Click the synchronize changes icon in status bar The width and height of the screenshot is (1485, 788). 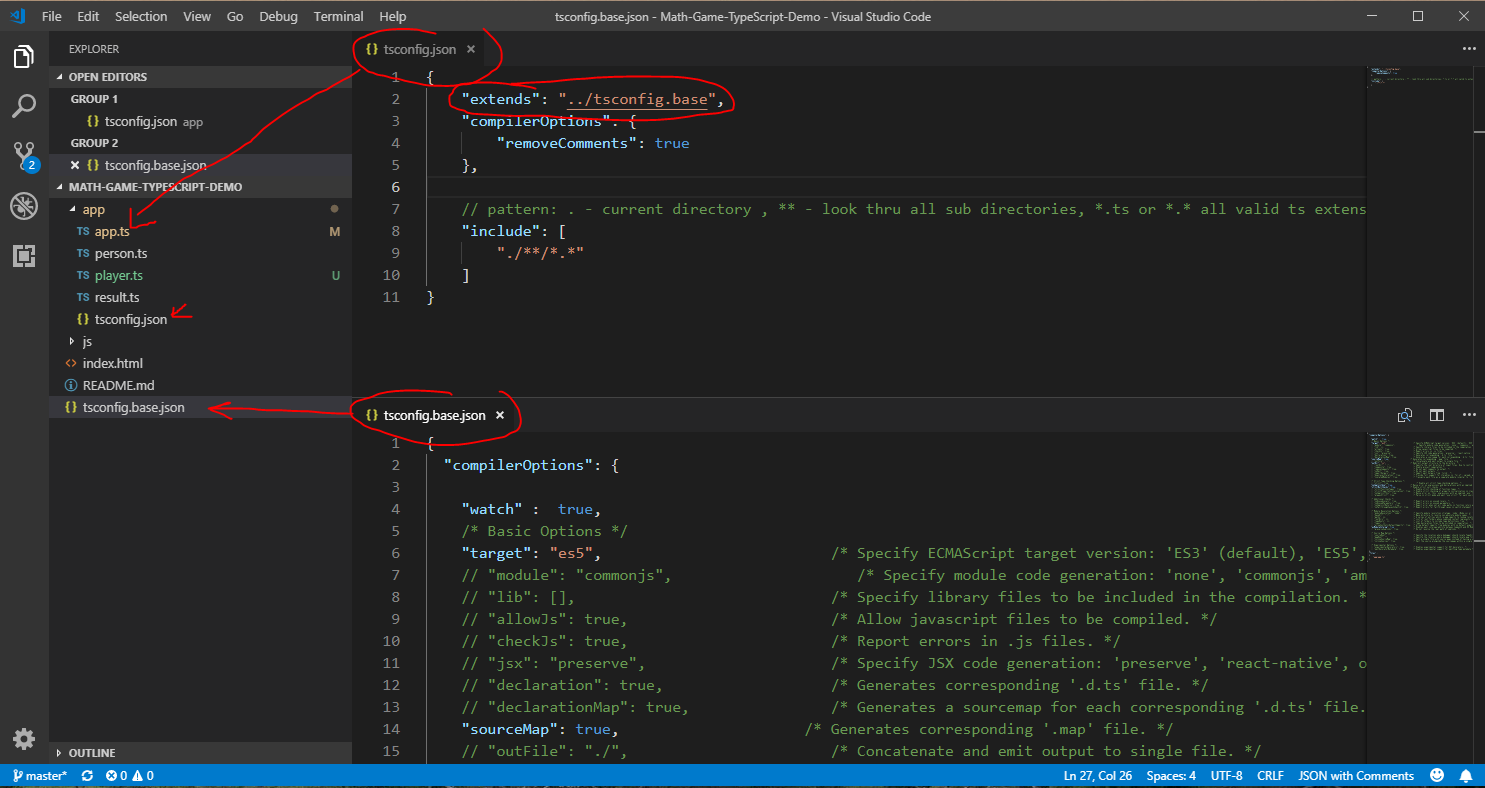[x=88, y=776]
